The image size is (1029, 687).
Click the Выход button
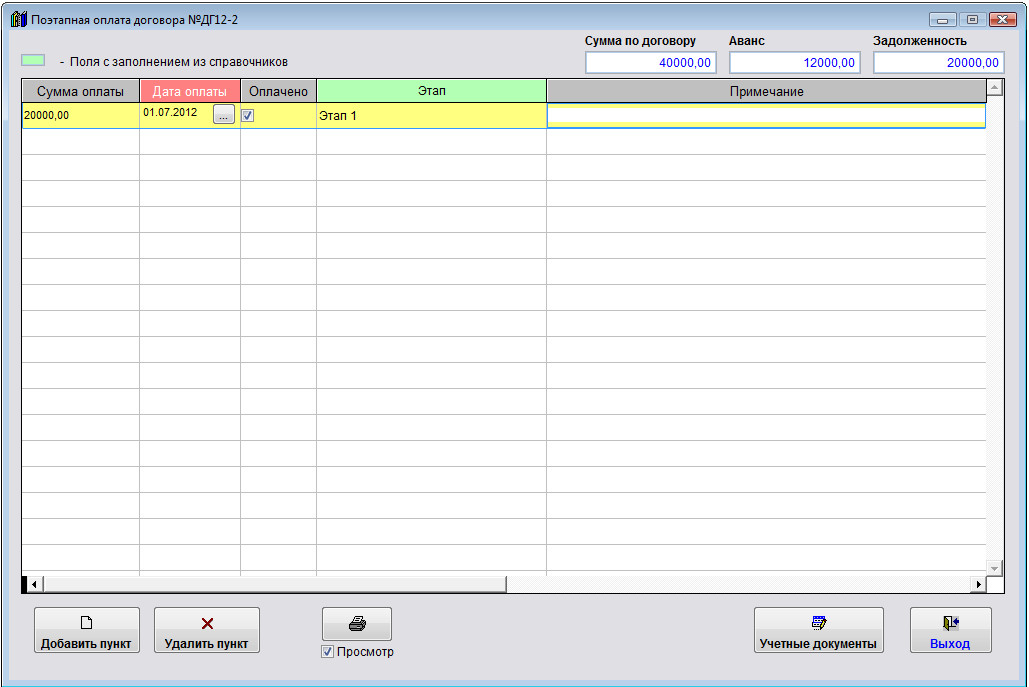[x=950, y=630]
